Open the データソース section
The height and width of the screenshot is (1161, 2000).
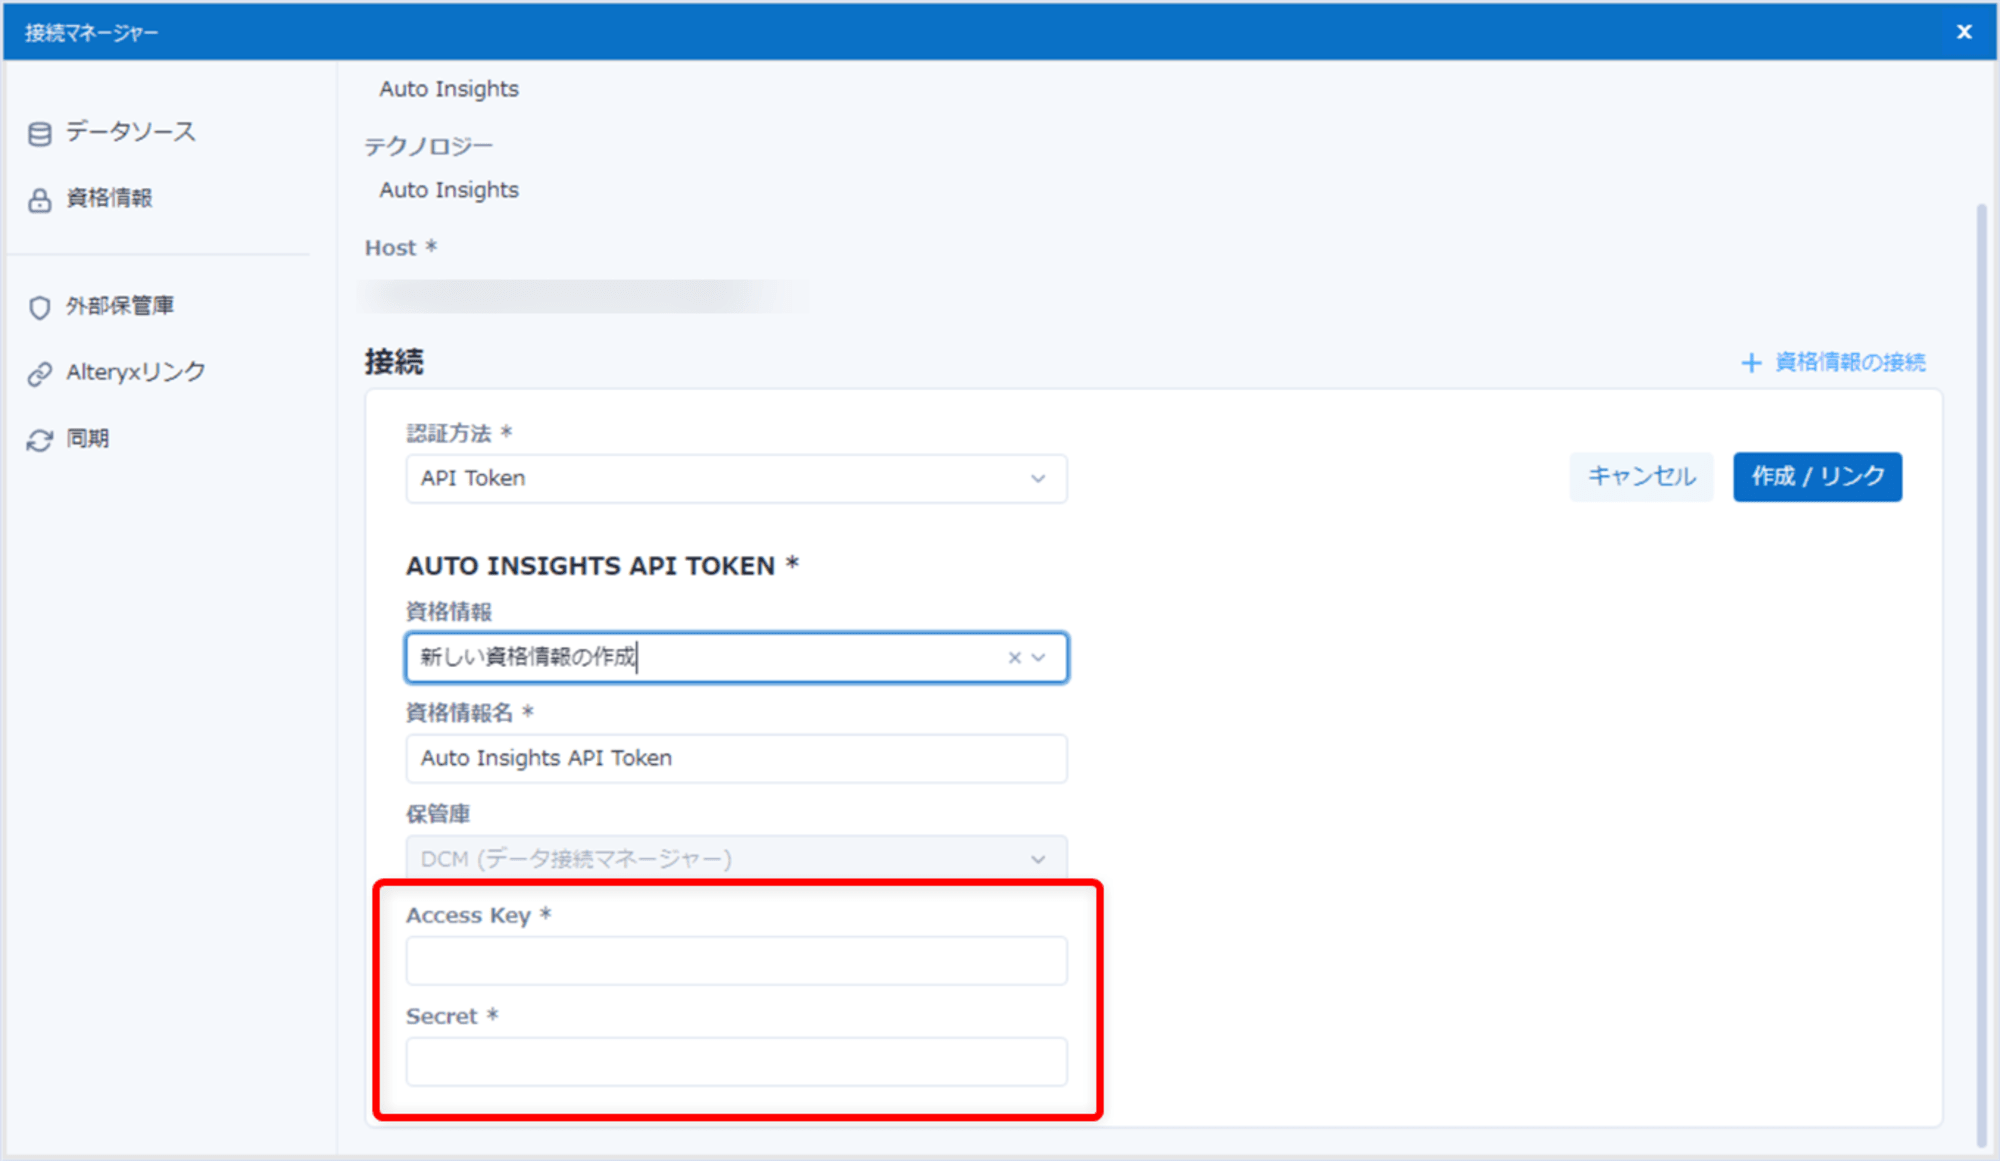[130, 132]
